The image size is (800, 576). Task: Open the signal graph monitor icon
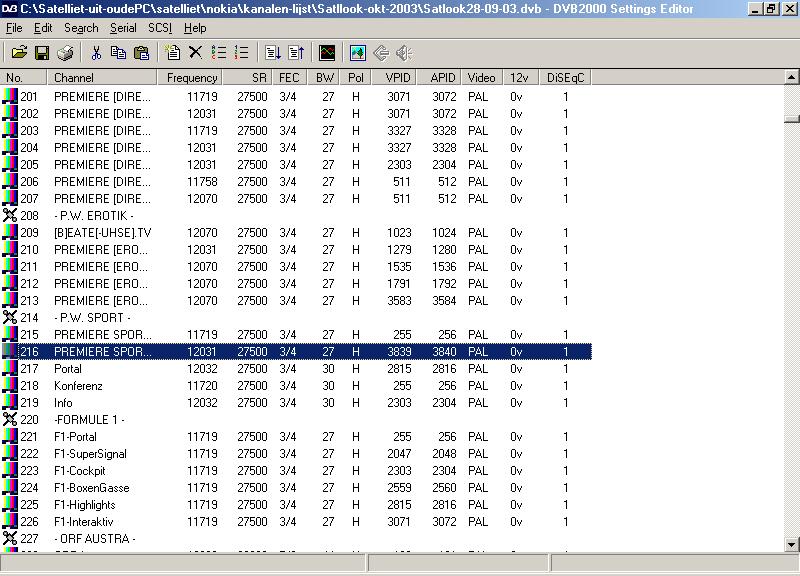pyautogui.click(x=327, y=53)
